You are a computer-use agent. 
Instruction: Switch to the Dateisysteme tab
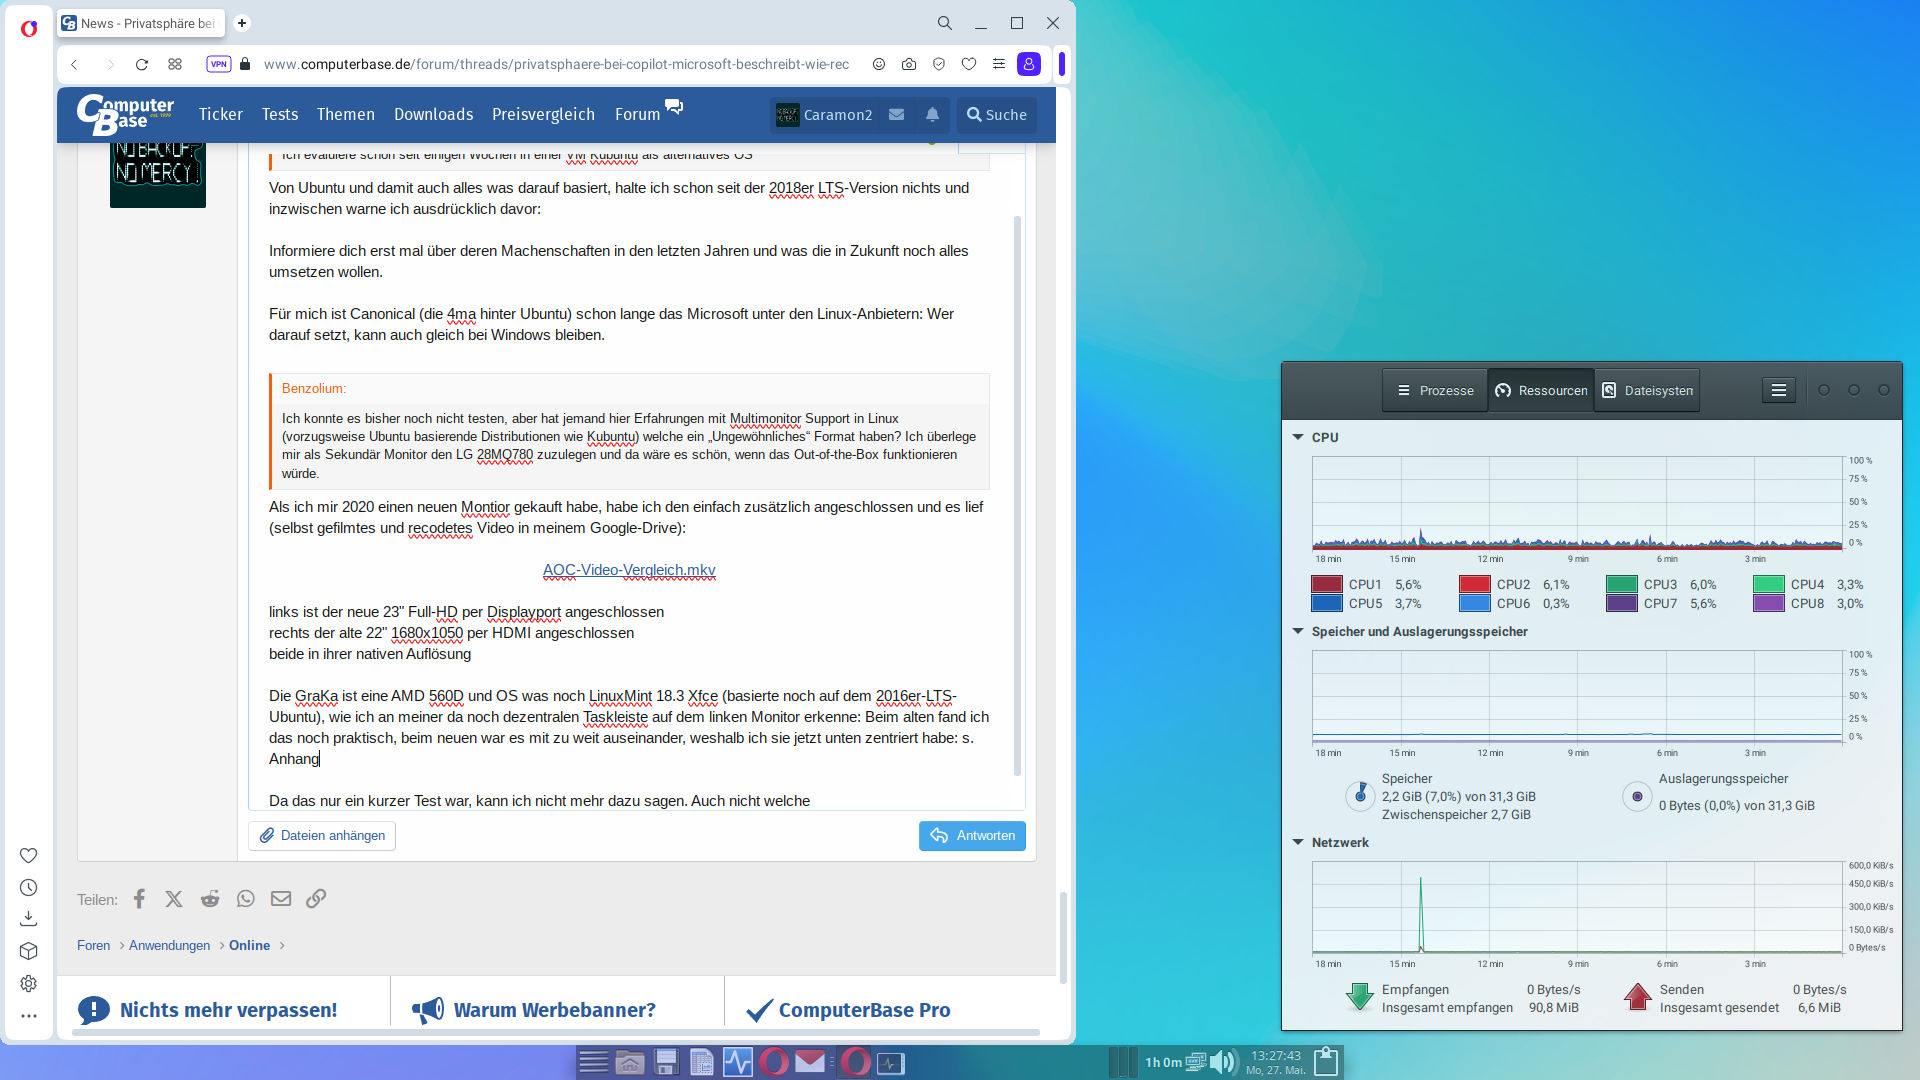pyautogui.click(x=1647, y=391)
